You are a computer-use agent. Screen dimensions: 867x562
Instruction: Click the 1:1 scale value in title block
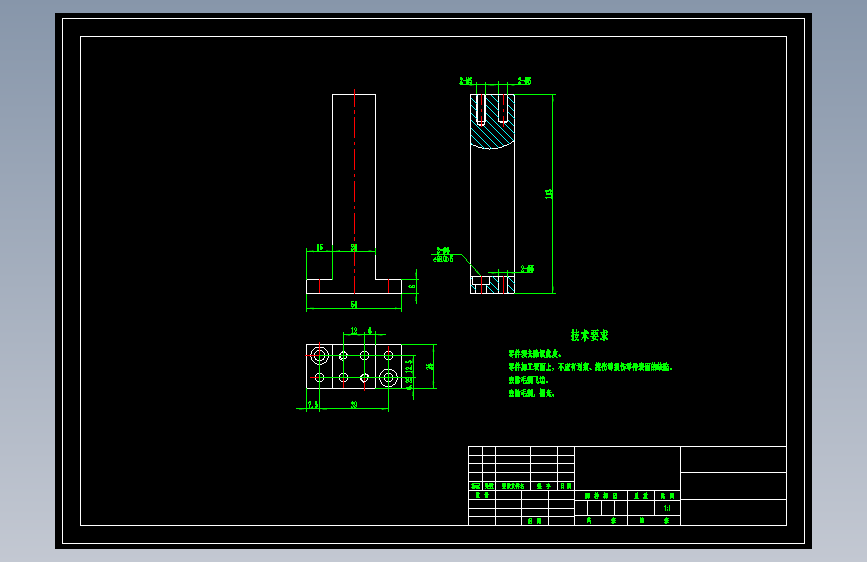667,508
